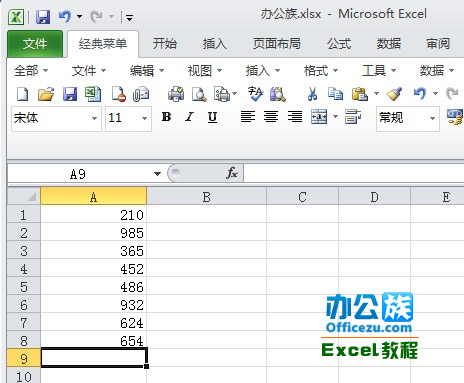The width and height of the screenshot is (464, 383).
Task: Cut selection with scissors icon
Action: [312, 94]
